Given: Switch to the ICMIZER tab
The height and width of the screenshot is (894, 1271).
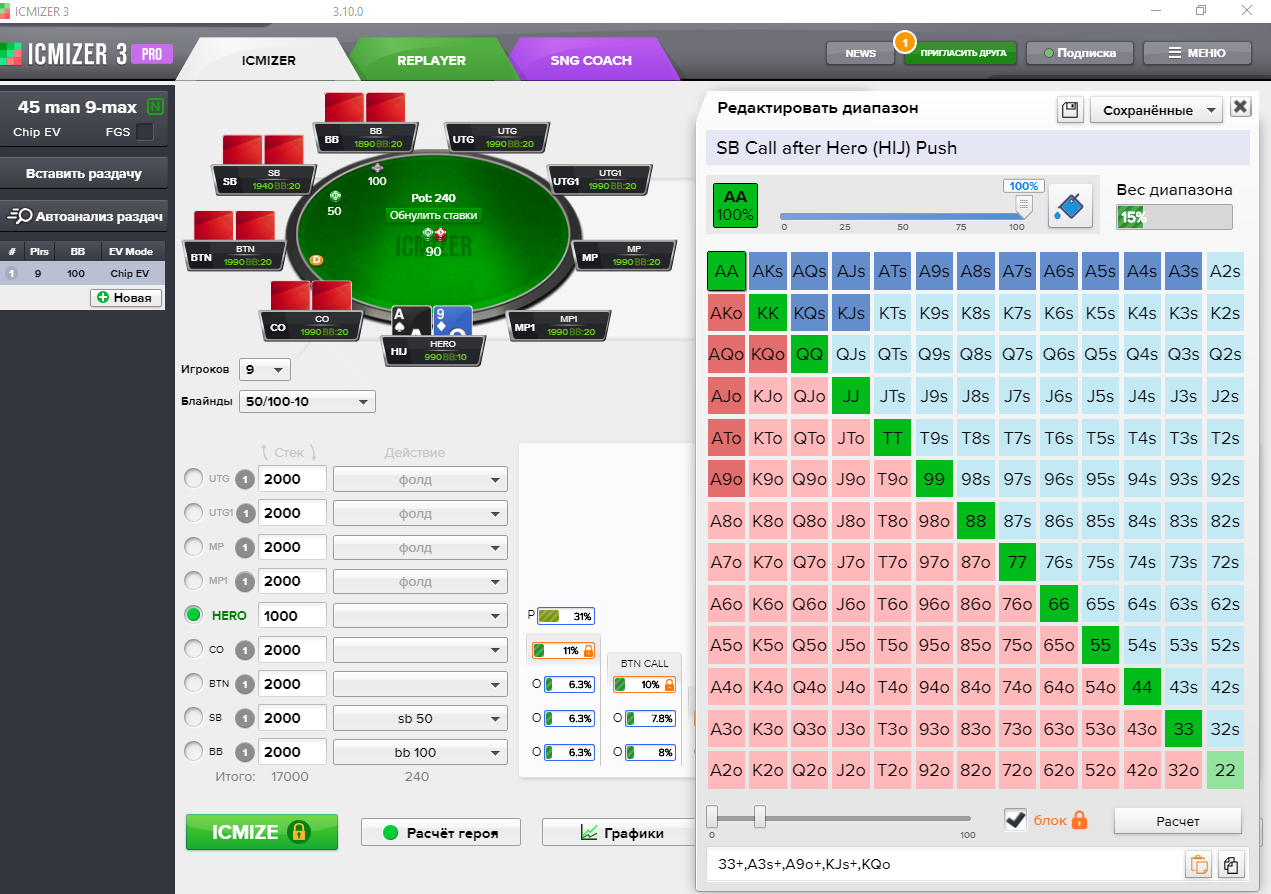Looking at the screenshot, I should point(269,60).
